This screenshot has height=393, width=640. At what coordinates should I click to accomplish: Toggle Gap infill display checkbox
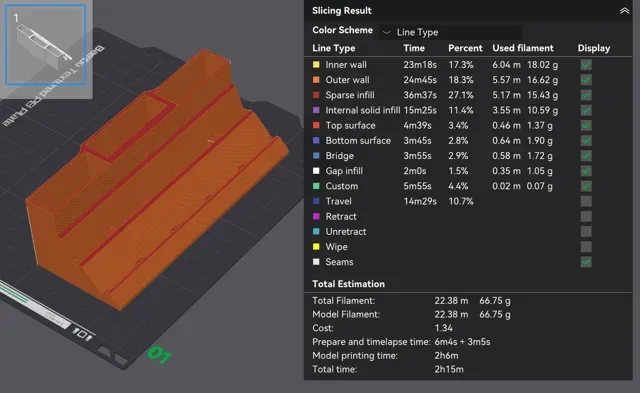click(x=586, y=171)
